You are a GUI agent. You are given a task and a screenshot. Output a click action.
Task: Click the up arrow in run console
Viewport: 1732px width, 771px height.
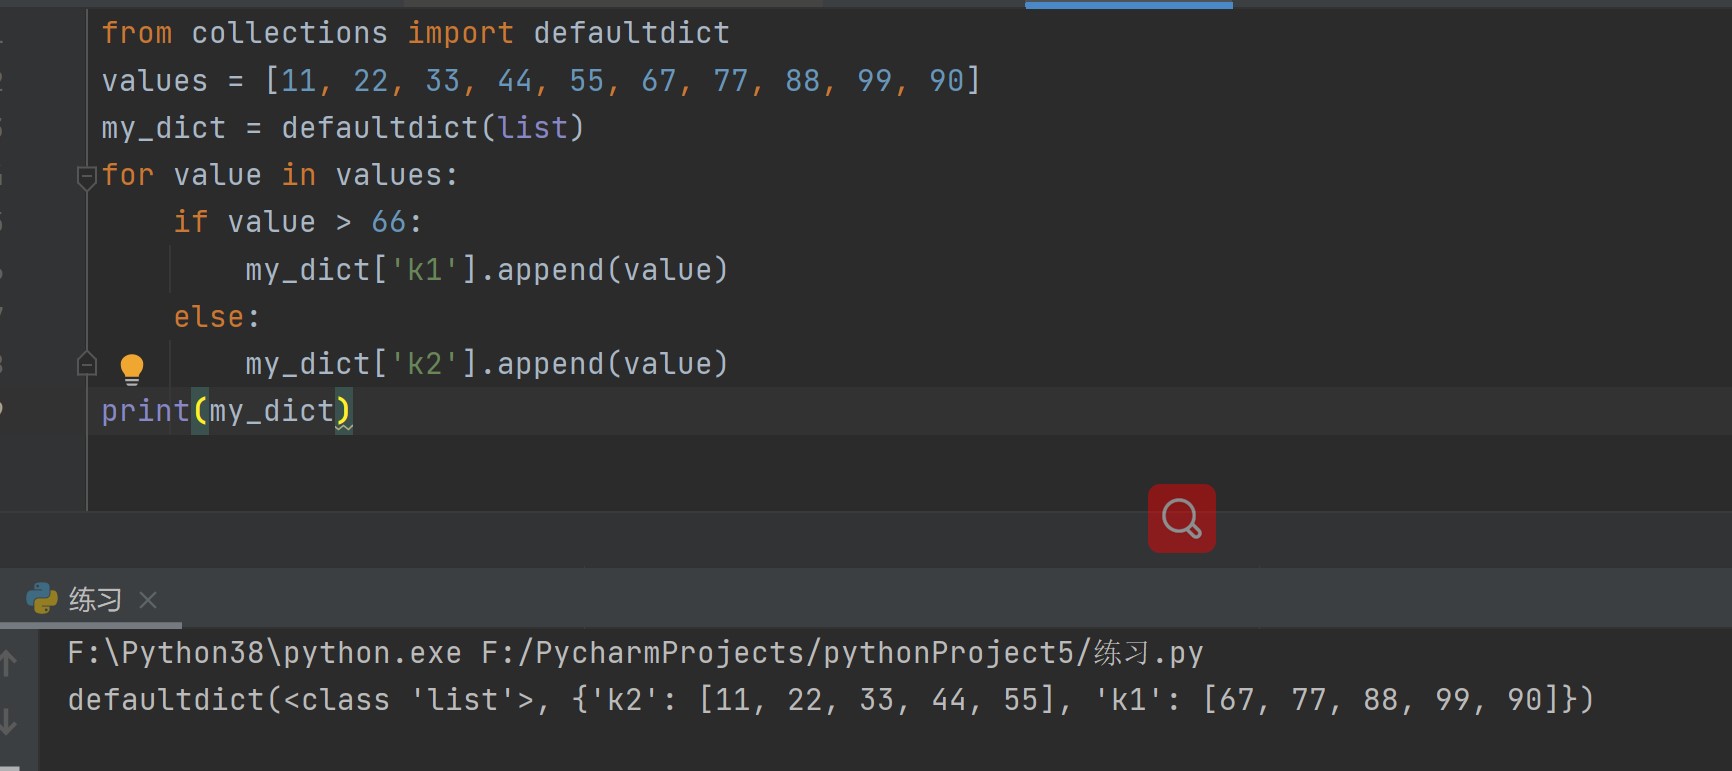pos(9,662)
